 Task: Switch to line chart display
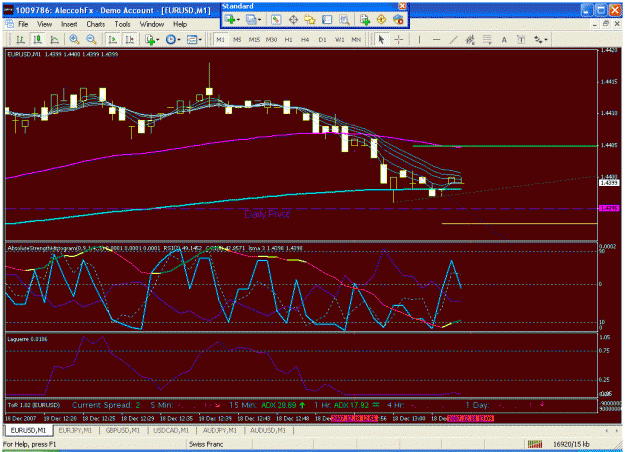point(55,39)
